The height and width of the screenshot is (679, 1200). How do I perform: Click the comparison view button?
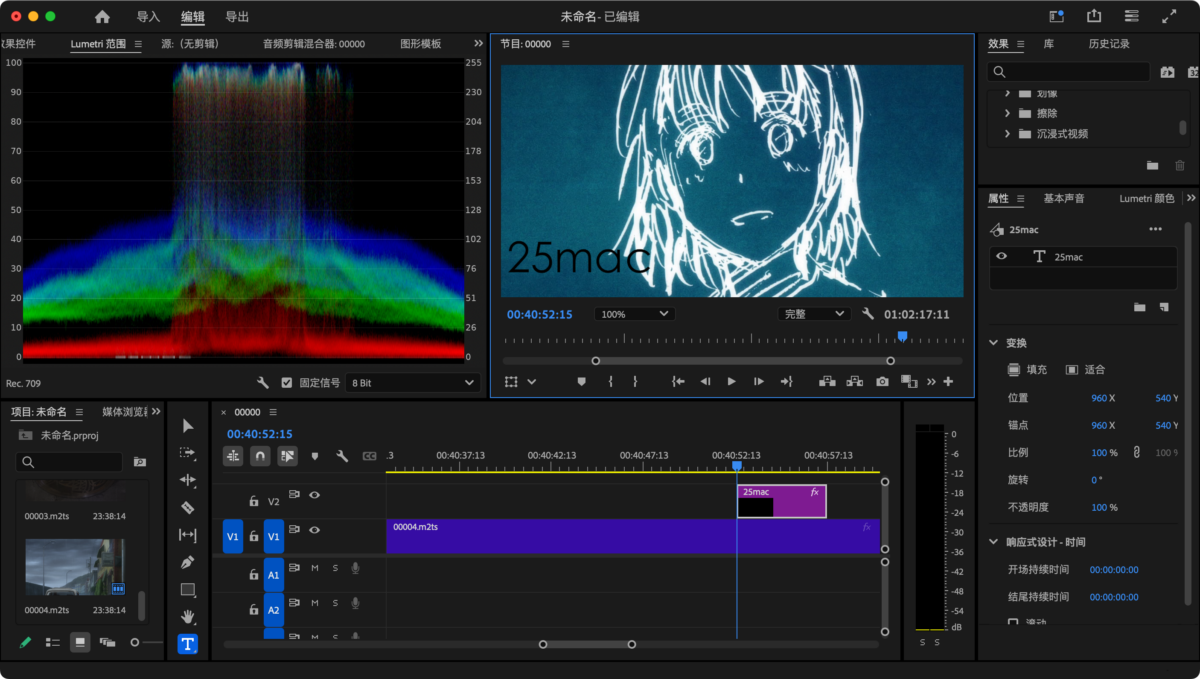click(909, 381)
